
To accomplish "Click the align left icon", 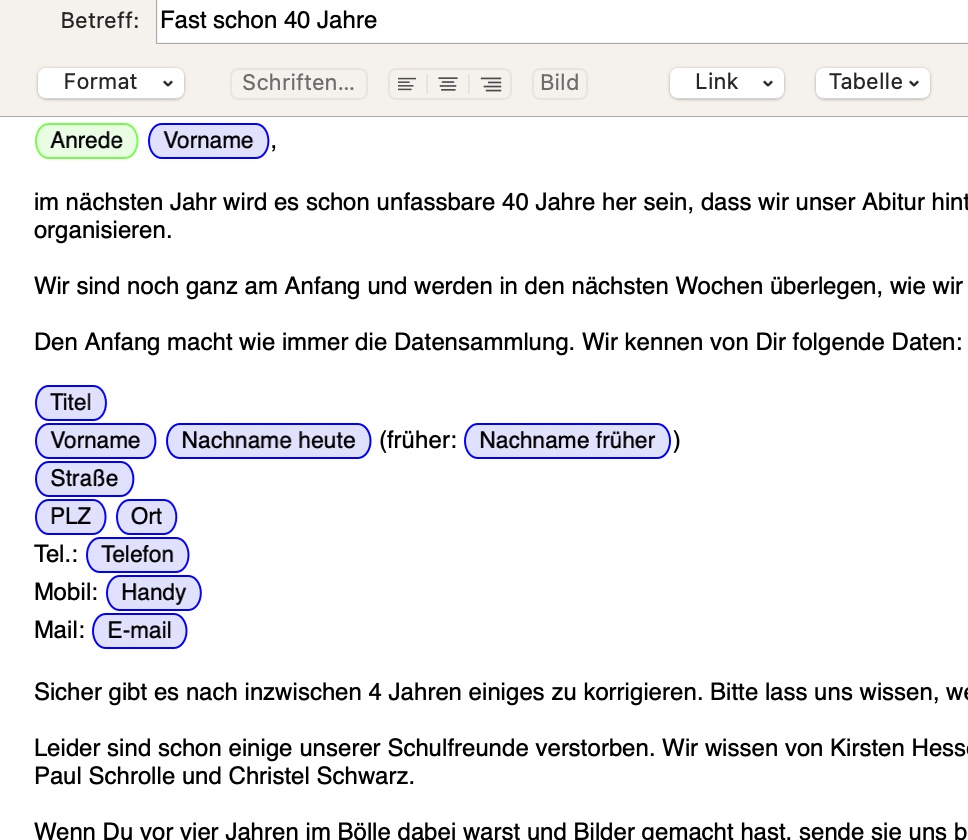I will point(406,84).
